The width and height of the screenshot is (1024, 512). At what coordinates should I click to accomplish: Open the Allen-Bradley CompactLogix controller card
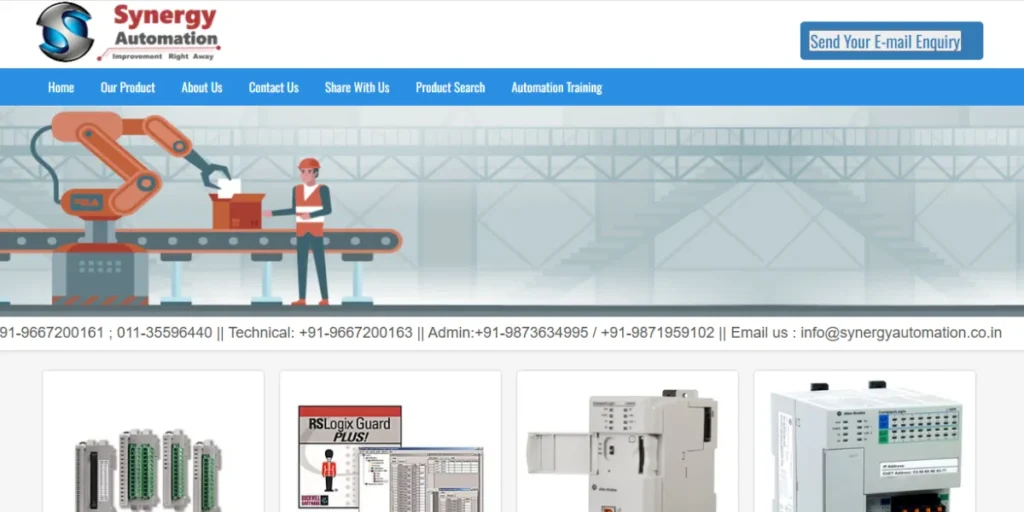pyautogui.click(x=865, y=441)
